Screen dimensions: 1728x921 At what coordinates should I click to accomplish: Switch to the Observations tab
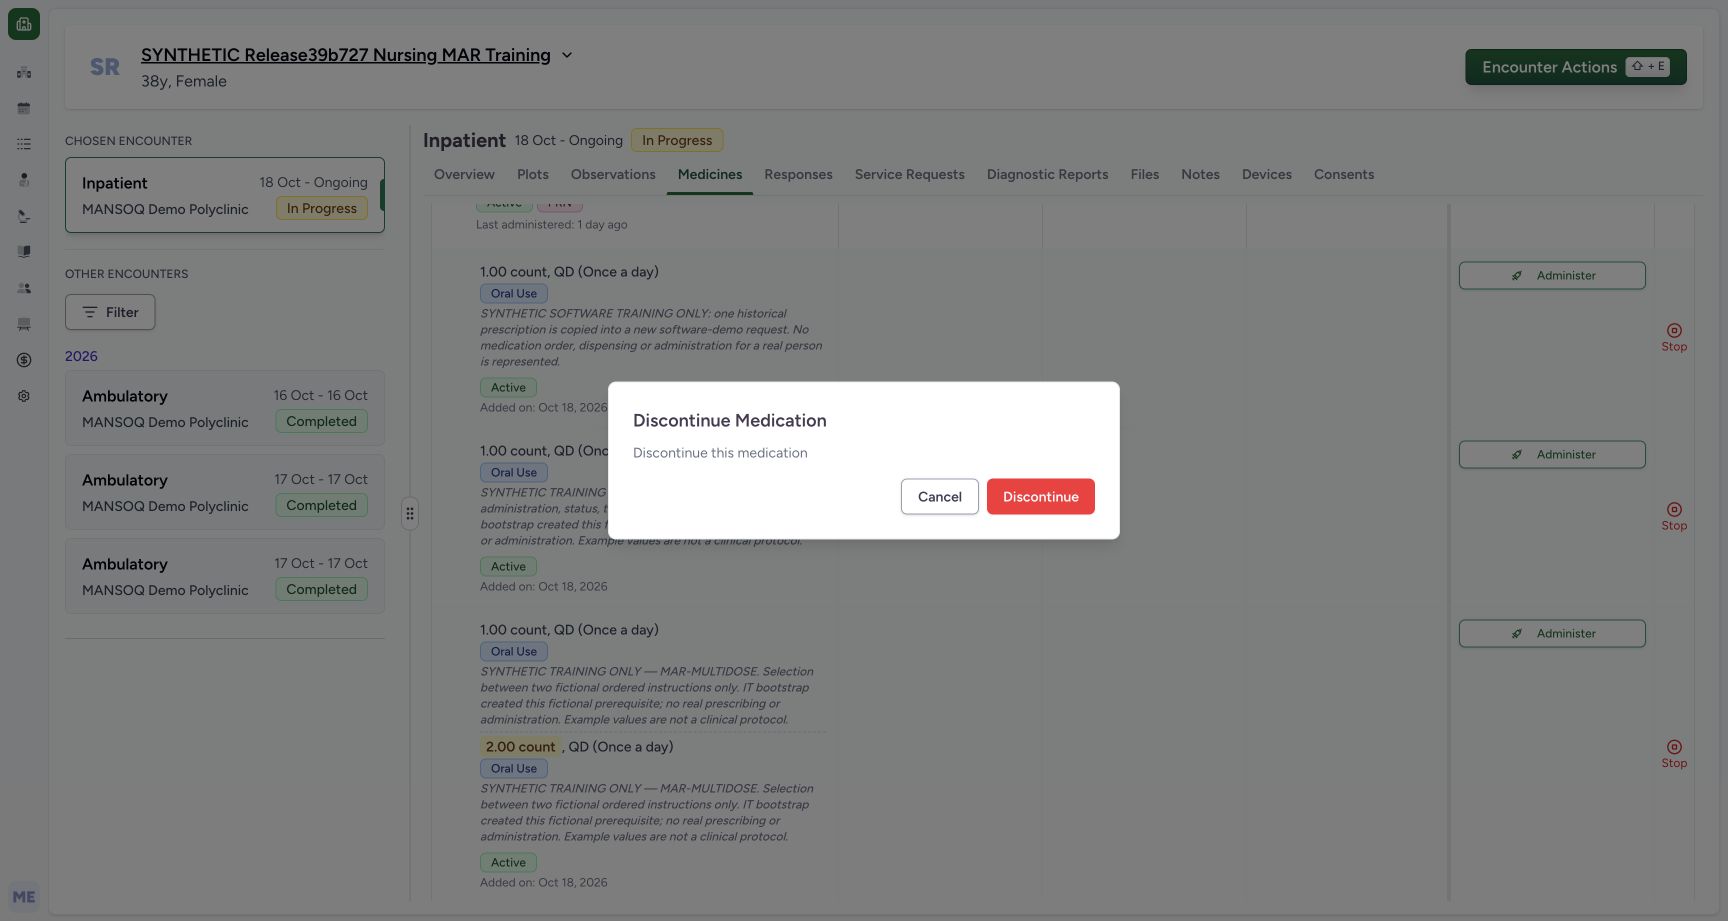tap(613, 174)
